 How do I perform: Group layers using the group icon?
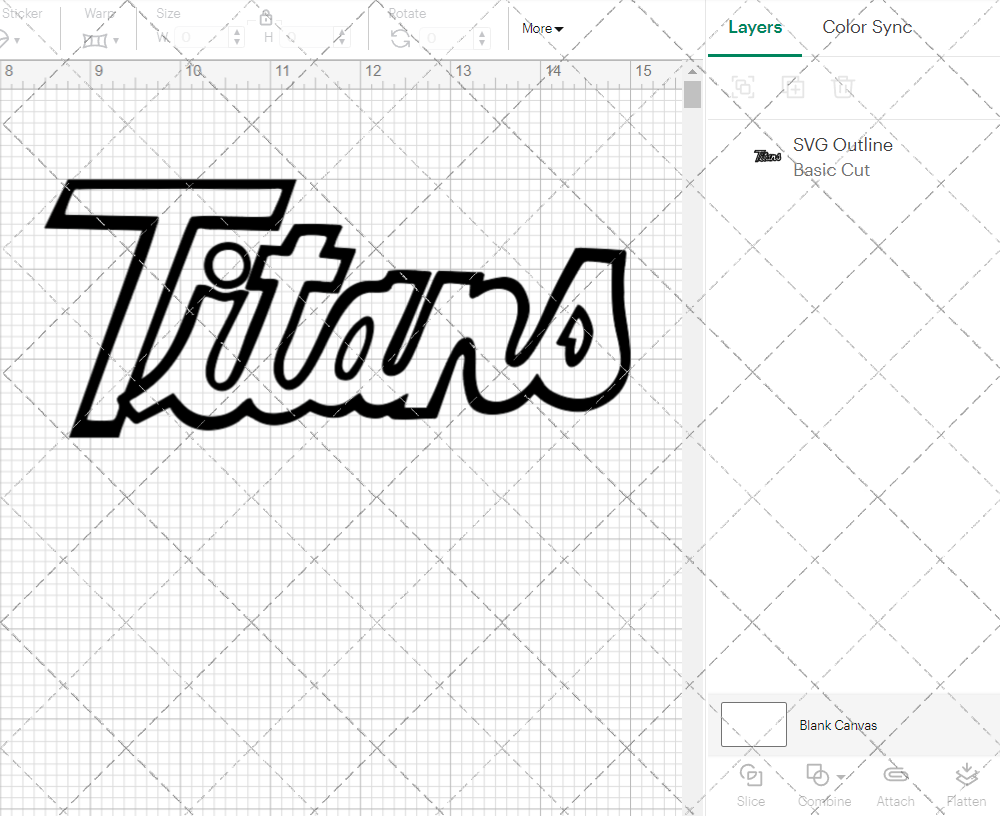pos(743,87)
